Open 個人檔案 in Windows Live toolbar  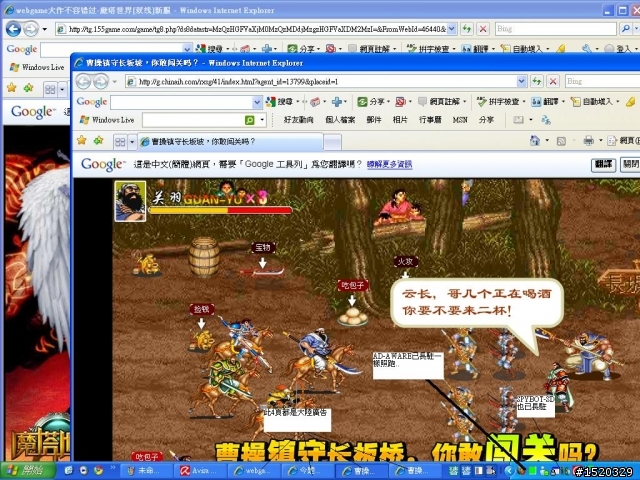coord(340,120)
